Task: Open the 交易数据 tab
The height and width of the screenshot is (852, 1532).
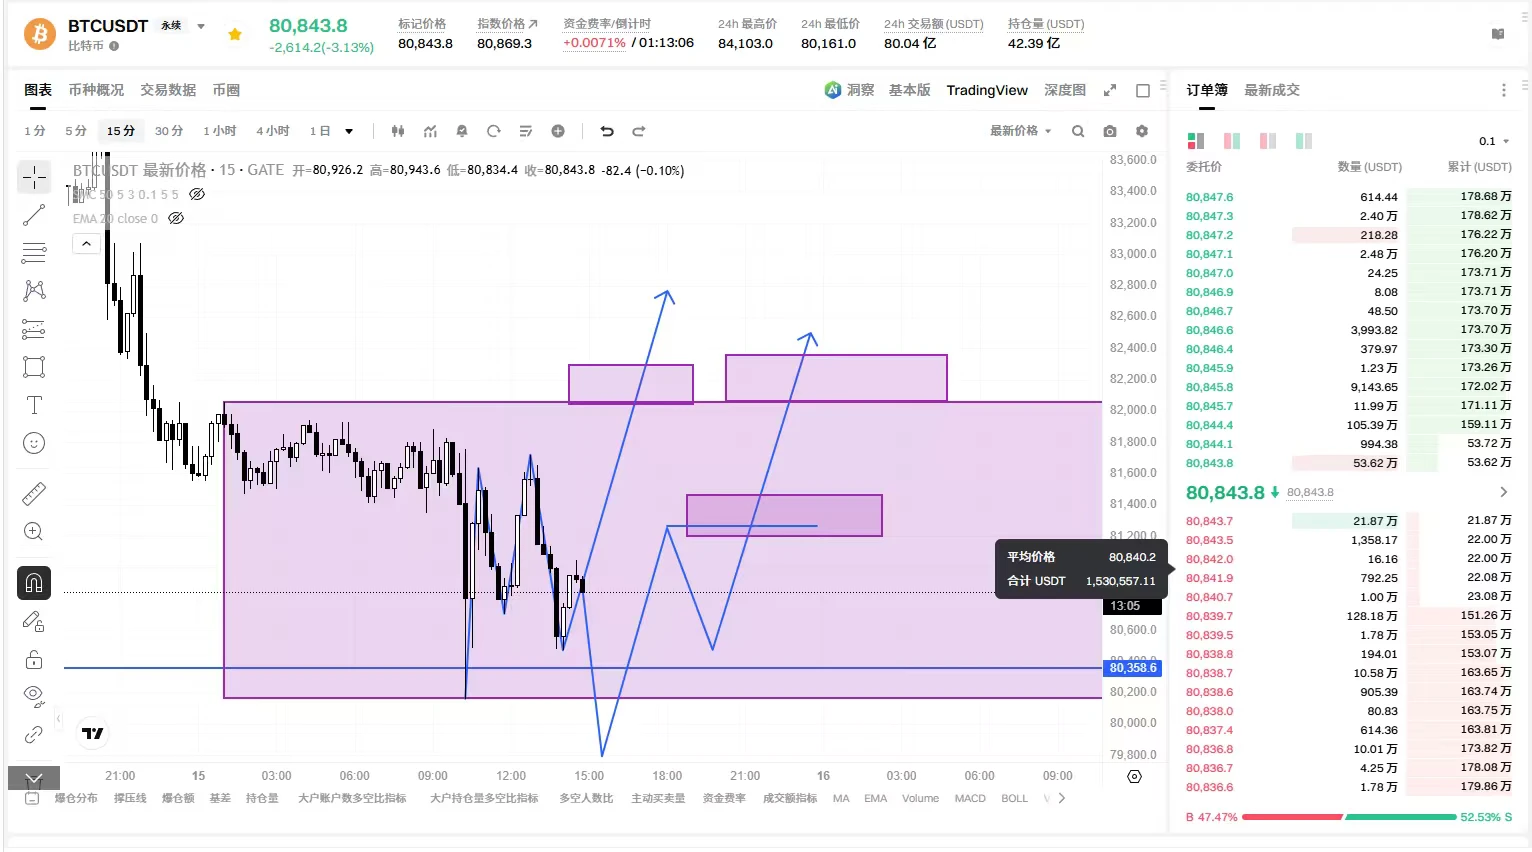Action: pos(168,90)
